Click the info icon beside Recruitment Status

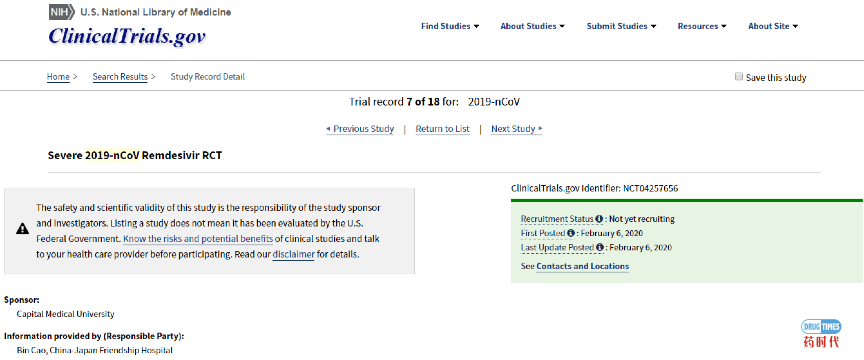[599, 219]
